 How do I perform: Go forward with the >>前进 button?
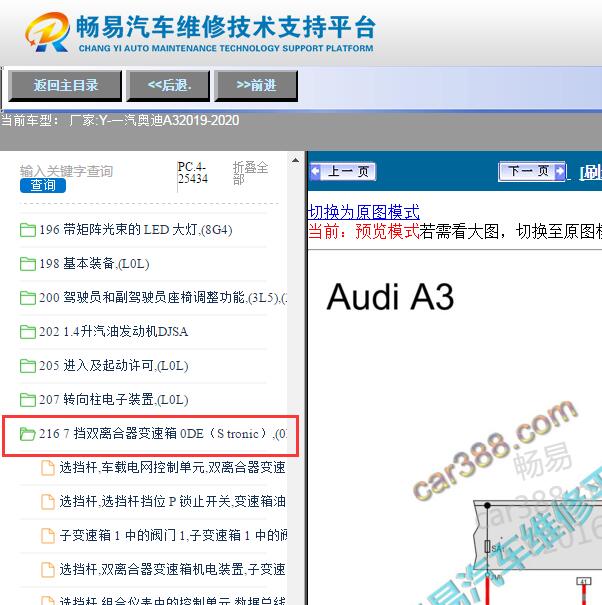256,86
